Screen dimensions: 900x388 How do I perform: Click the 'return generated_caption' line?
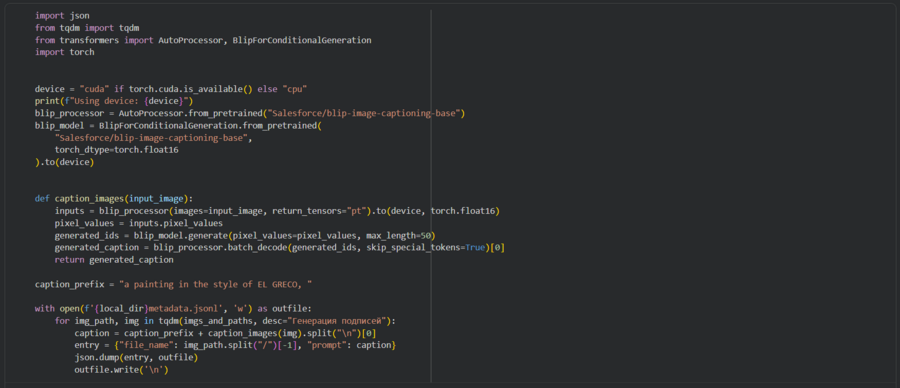coord(114,259)
